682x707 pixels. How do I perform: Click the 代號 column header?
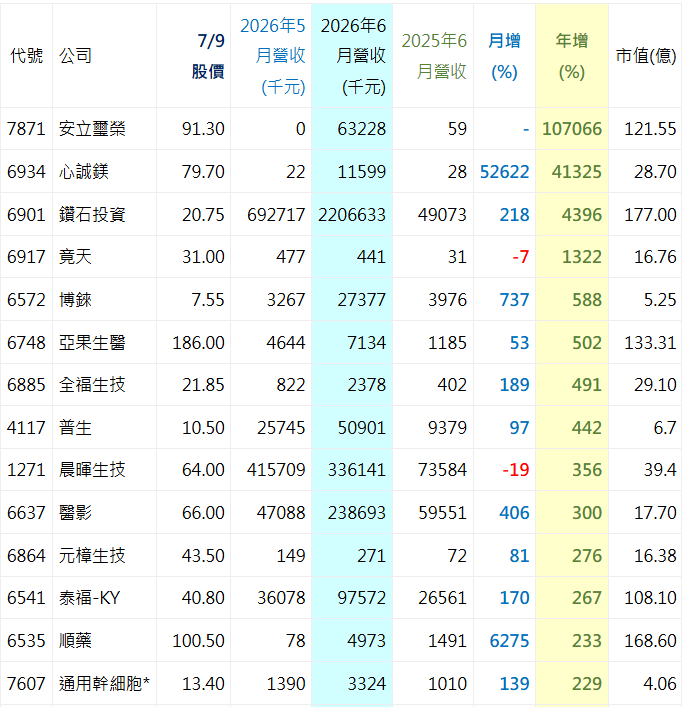click(27, 56)
